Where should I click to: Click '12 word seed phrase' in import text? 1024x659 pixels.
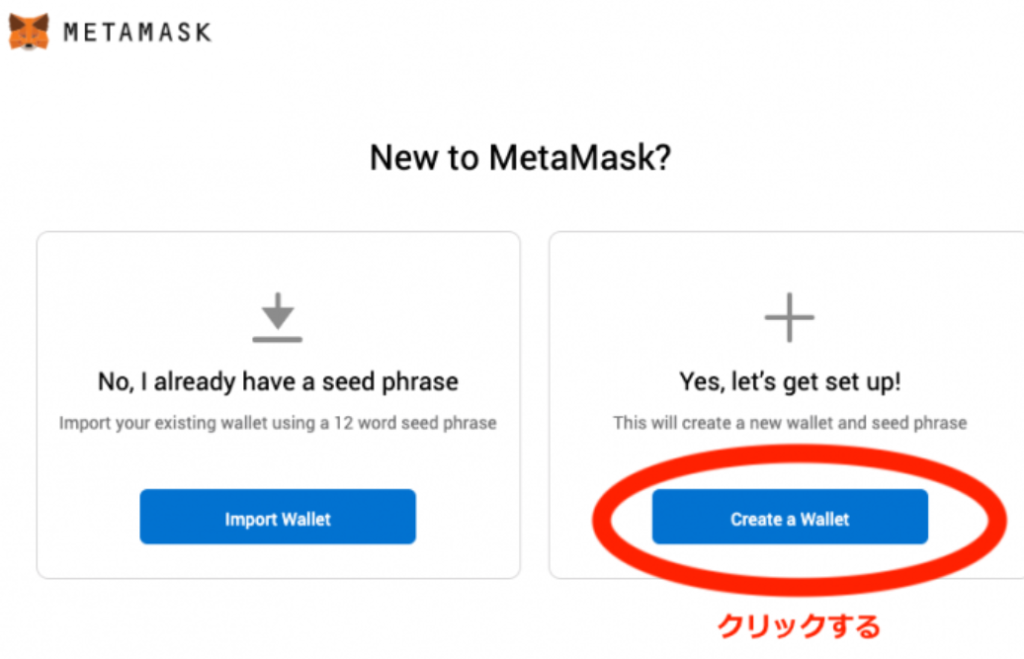[415, 423]
